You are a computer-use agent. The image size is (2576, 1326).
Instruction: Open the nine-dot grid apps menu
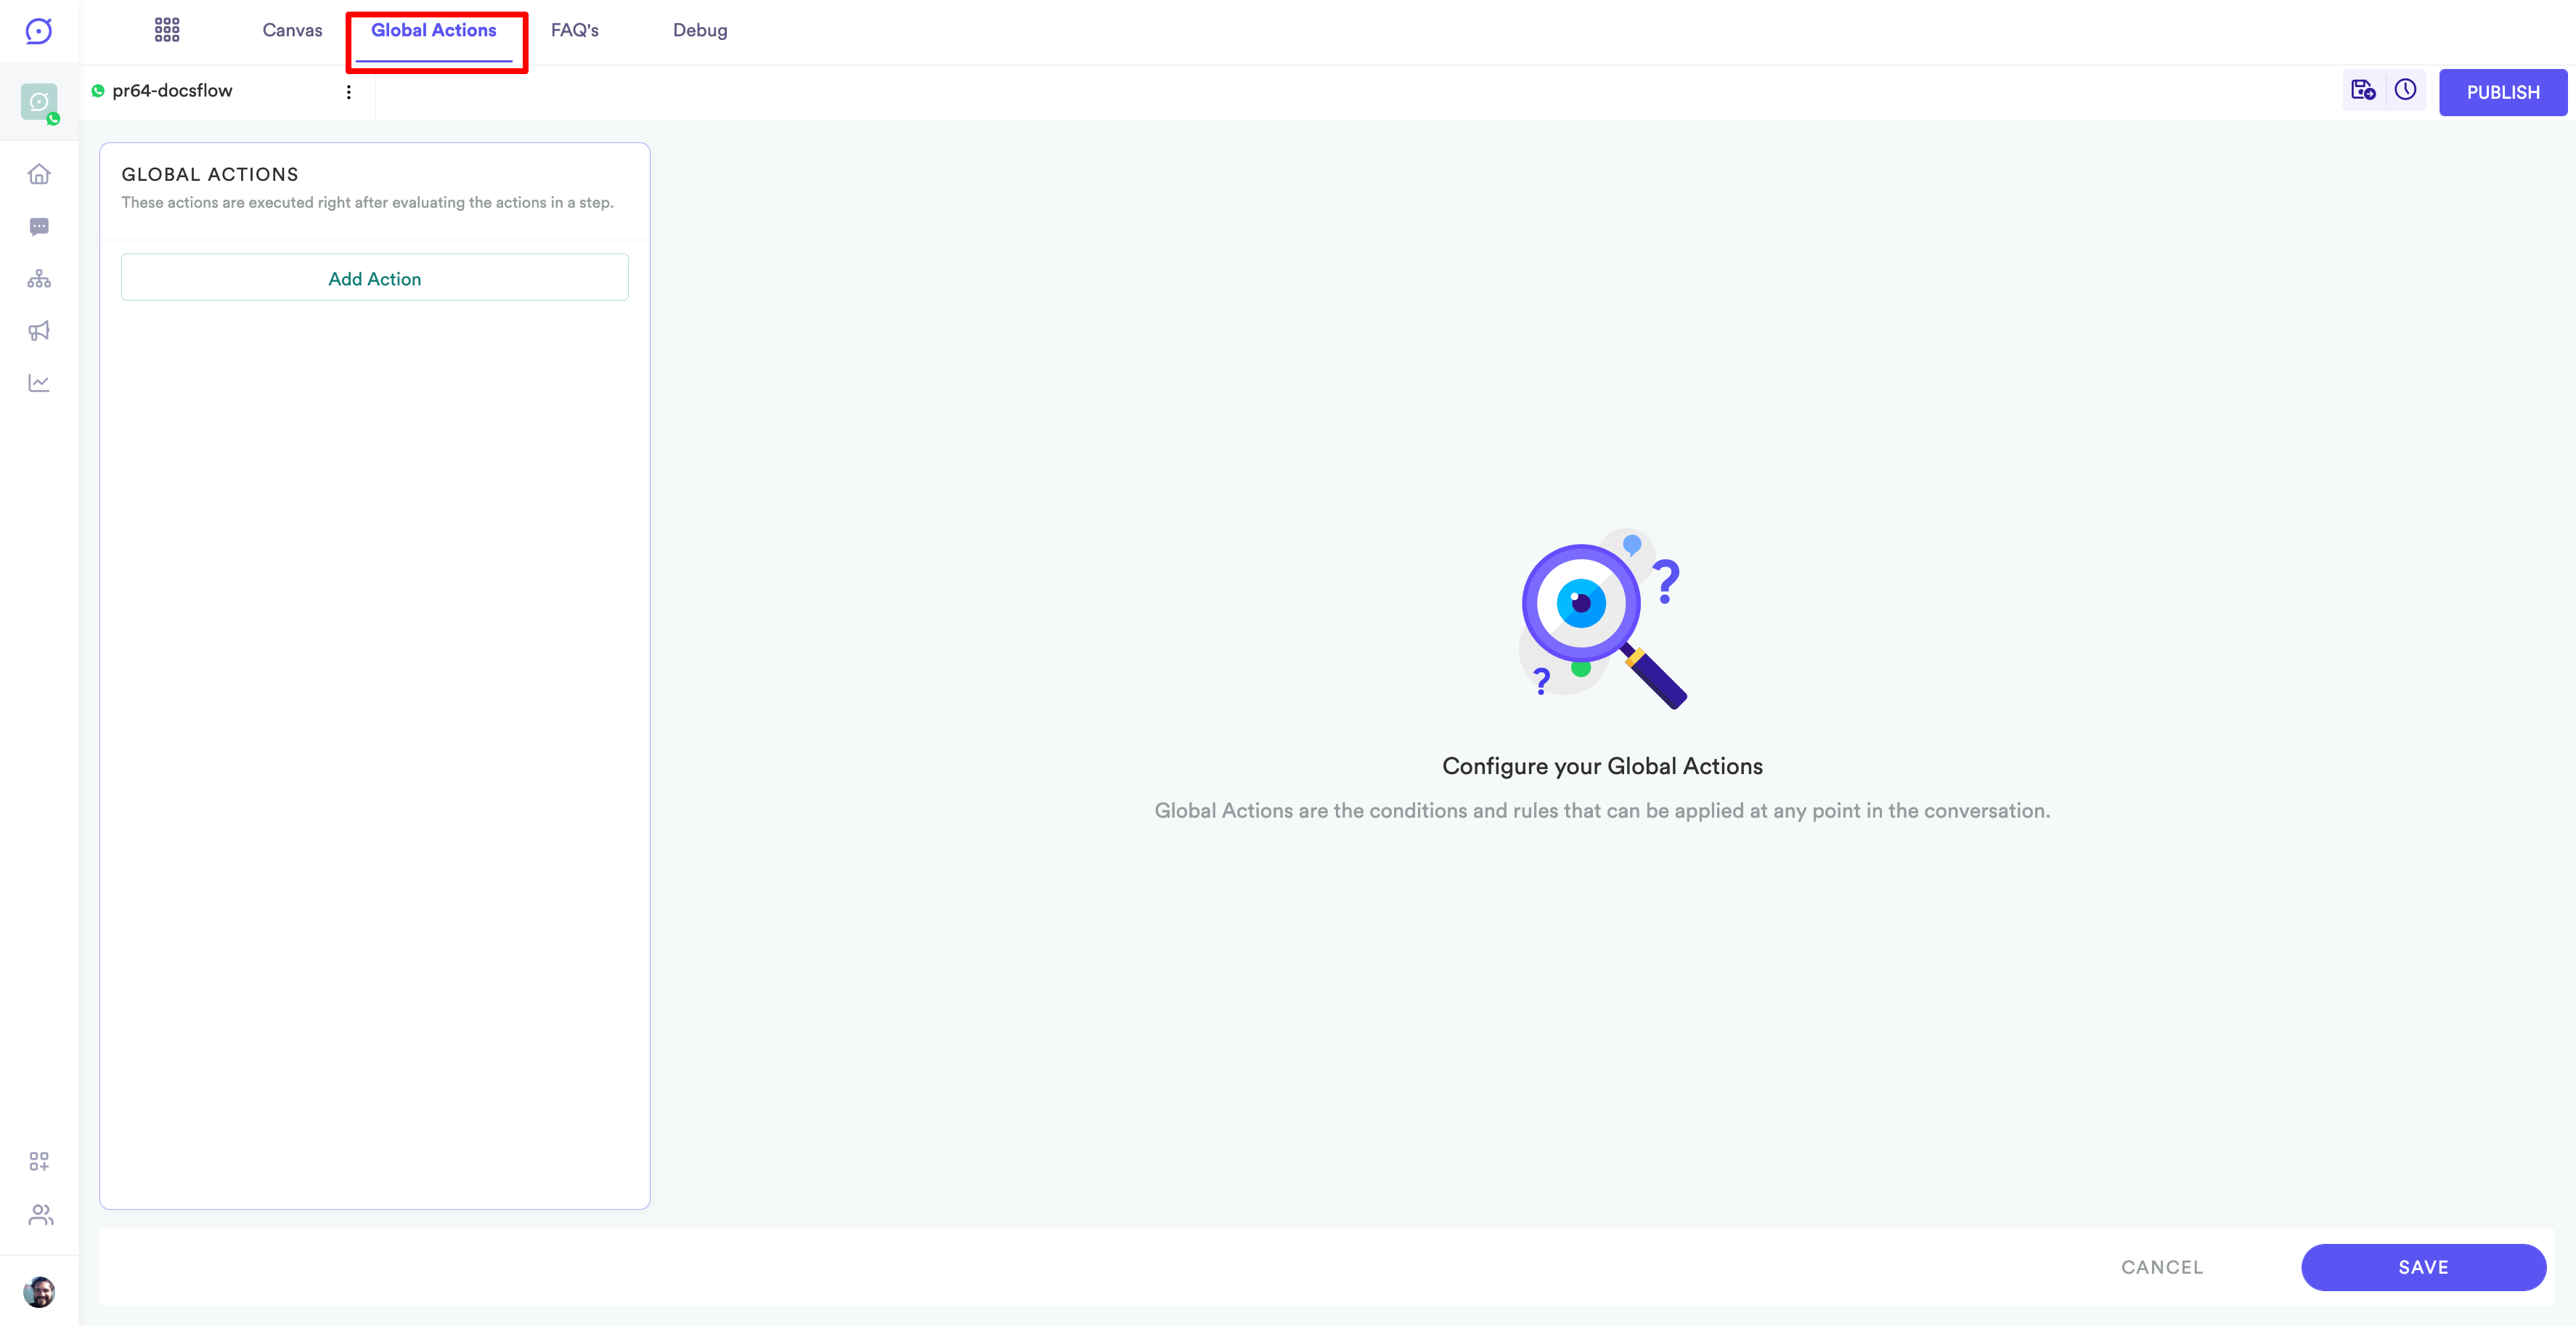pyautogui.click(x=167, y=30)
